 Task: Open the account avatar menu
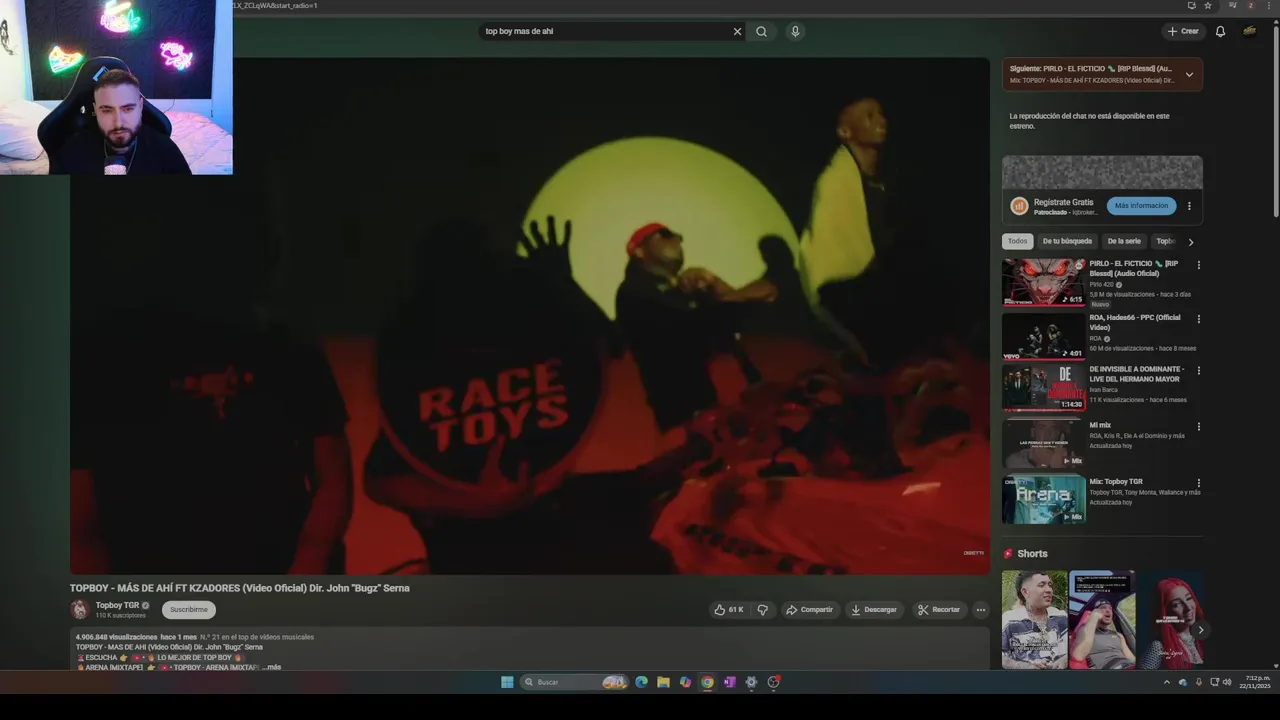coord(1249,31)
